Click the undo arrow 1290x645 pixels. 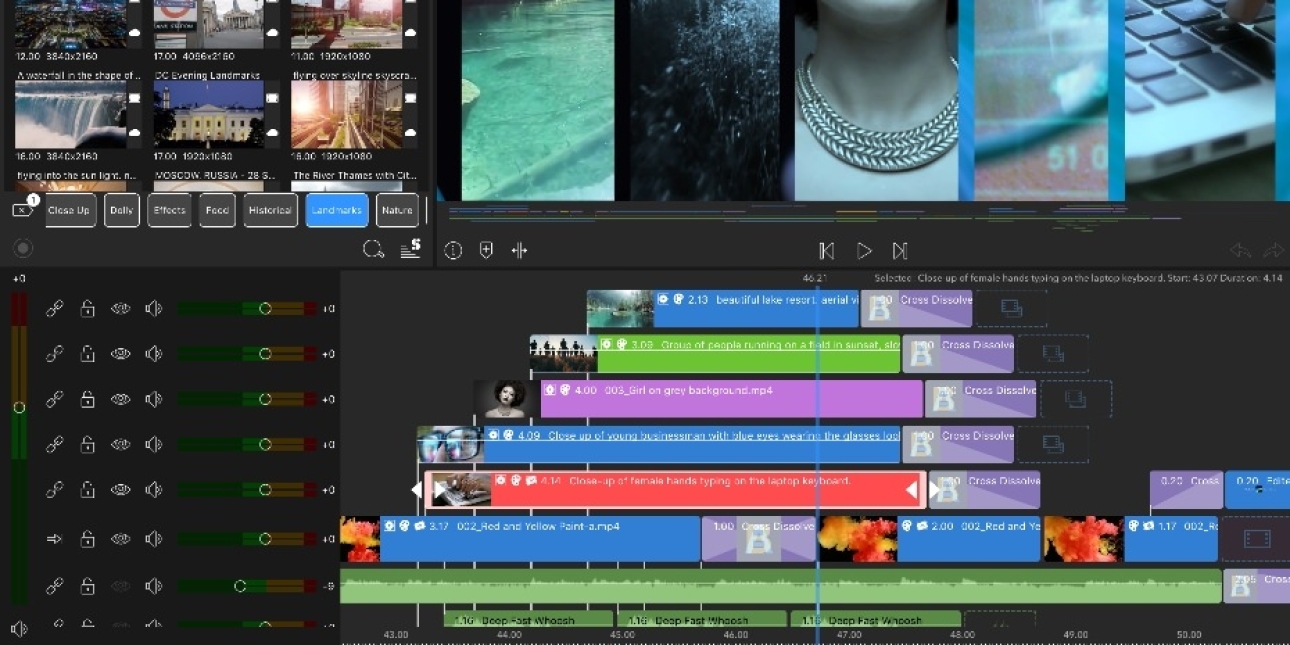[1240, 251]
